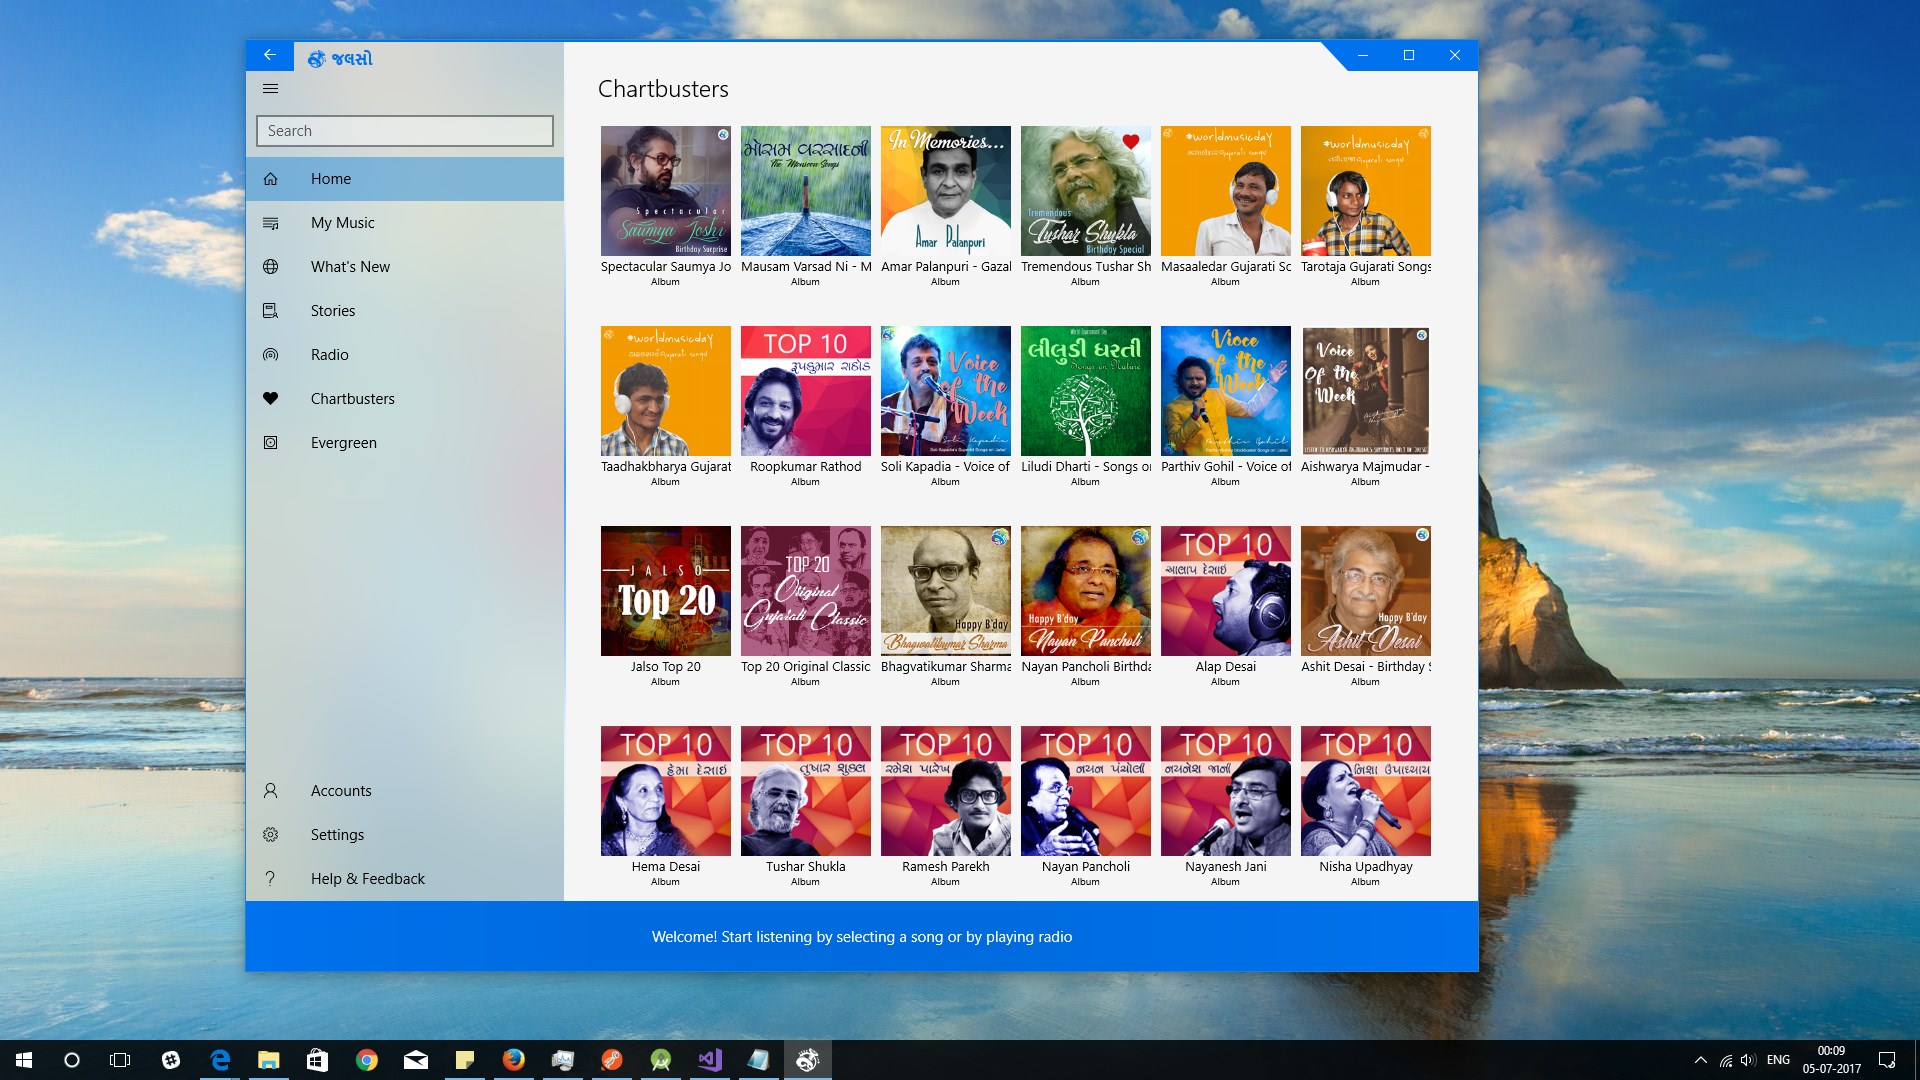
Task: Go to the Home menu item
Action: [405, 179]
